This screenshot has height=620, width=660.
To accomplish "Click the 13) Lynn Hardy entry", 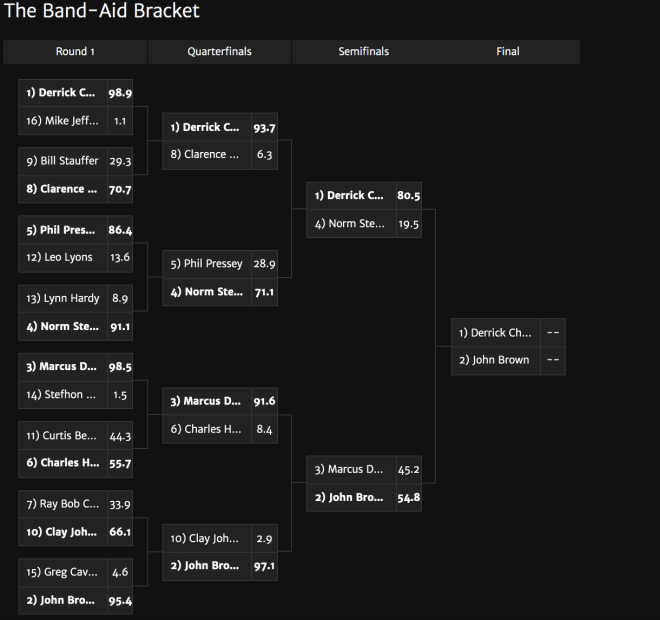I will [76, 298].
